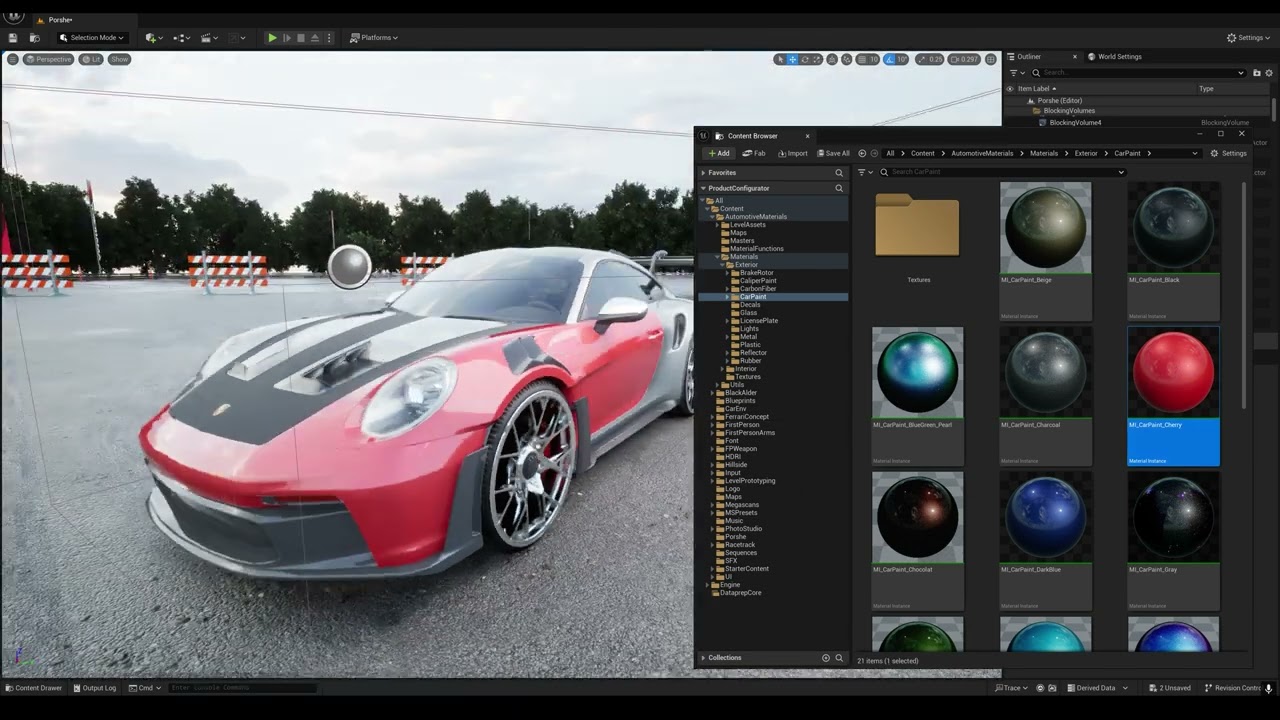The width and height of the screenshot is (1280, 720).
Task: Open play options three-dot menu
Action: (329, 38)
